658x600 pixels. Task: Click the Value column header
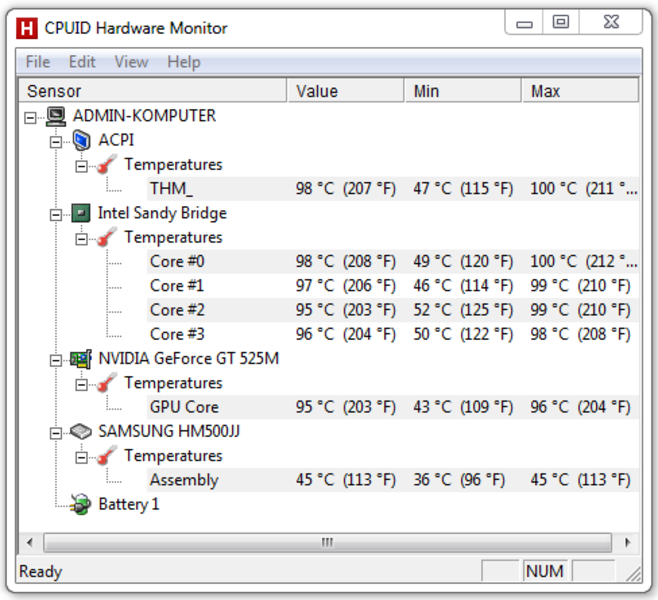coord(346,91)
